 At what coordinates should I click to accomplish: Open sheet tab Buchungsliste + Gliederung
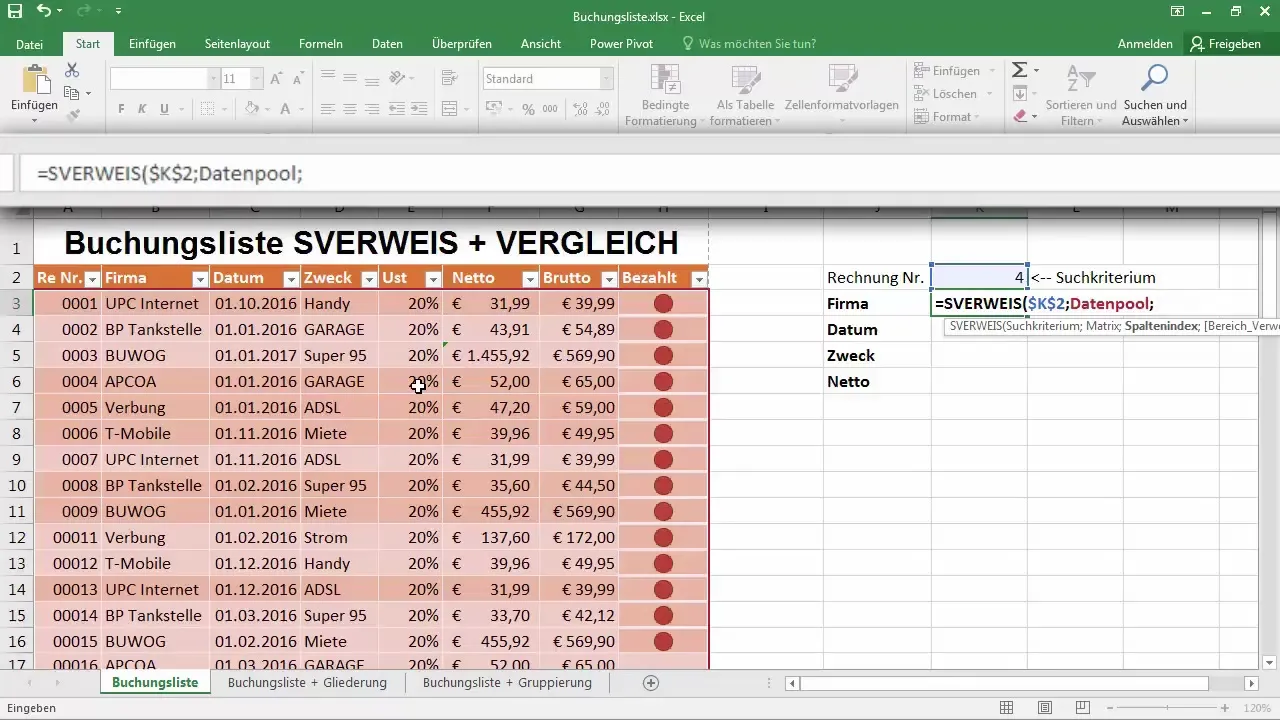click(307, 683)
